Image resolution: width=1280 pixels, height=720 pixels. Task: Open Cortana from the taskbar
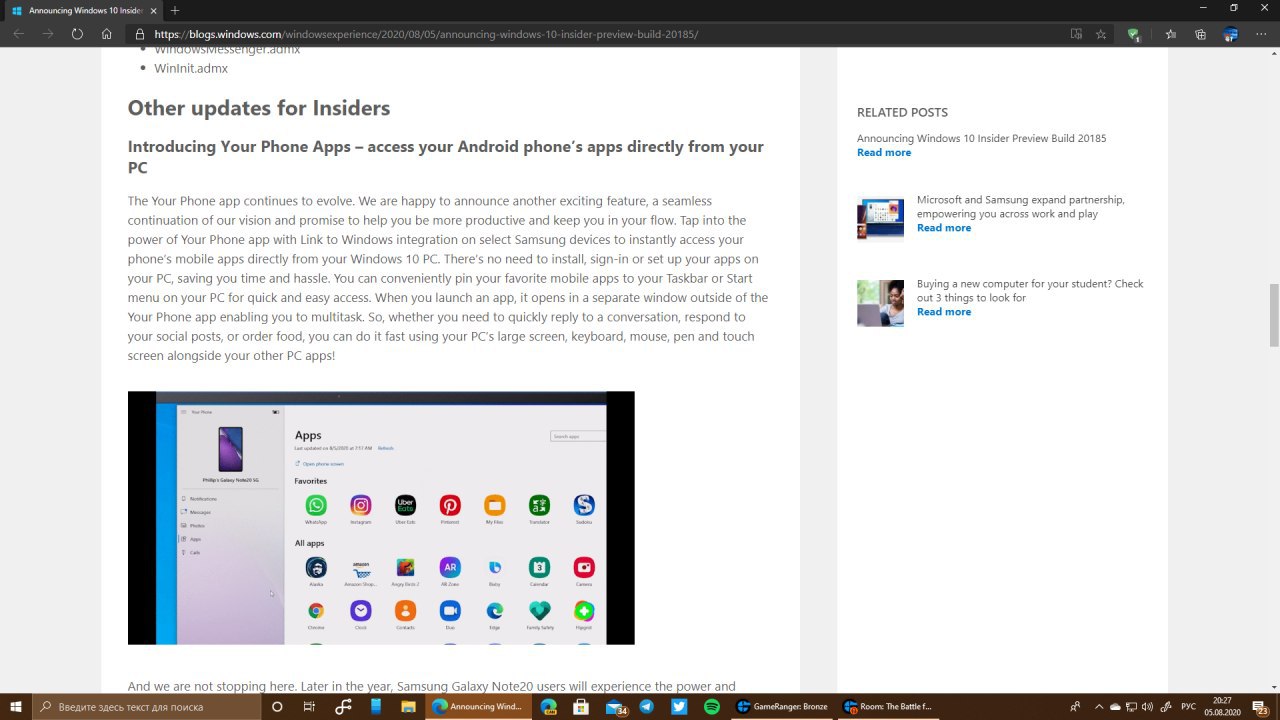pyautogui.click(x=277, y=706)
